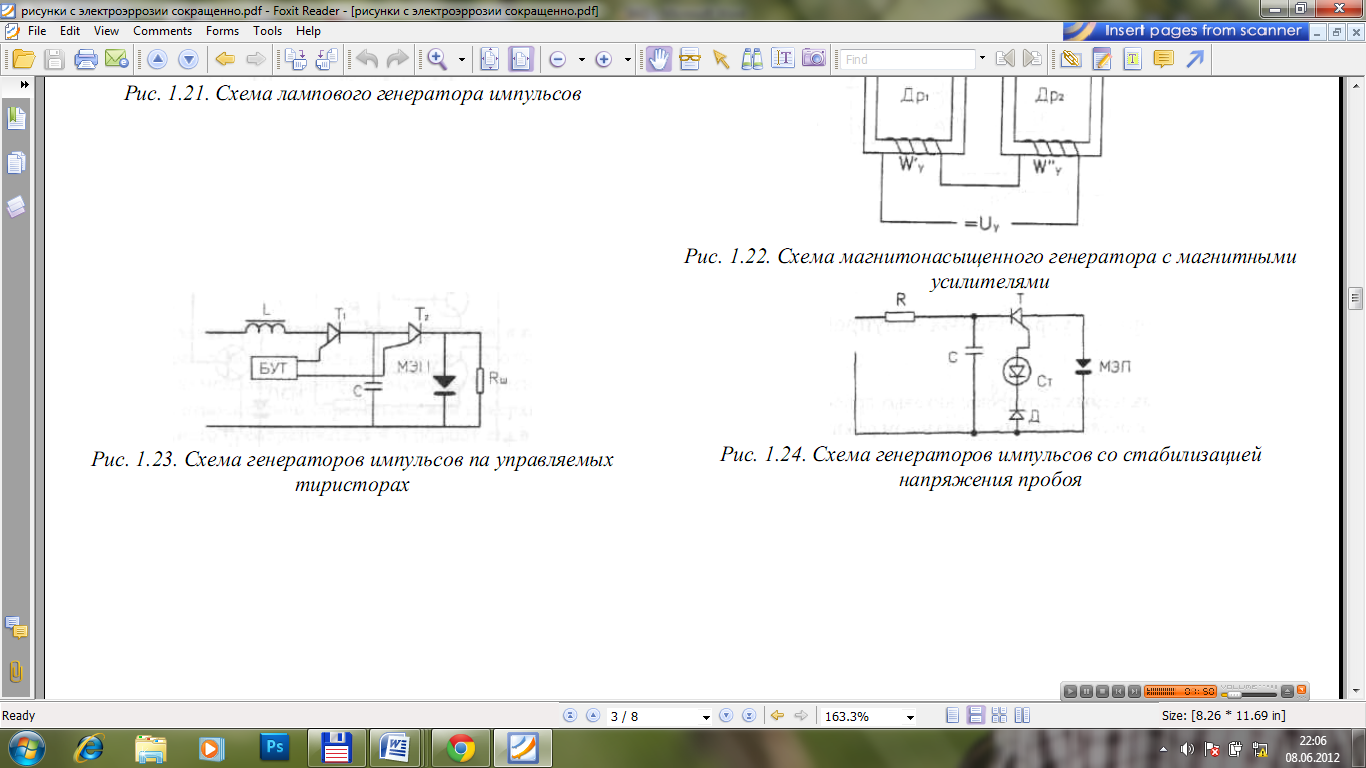Screen dimensions: 1366x768
Task: Jump to last page in status bar
Action: pos(748,716)
